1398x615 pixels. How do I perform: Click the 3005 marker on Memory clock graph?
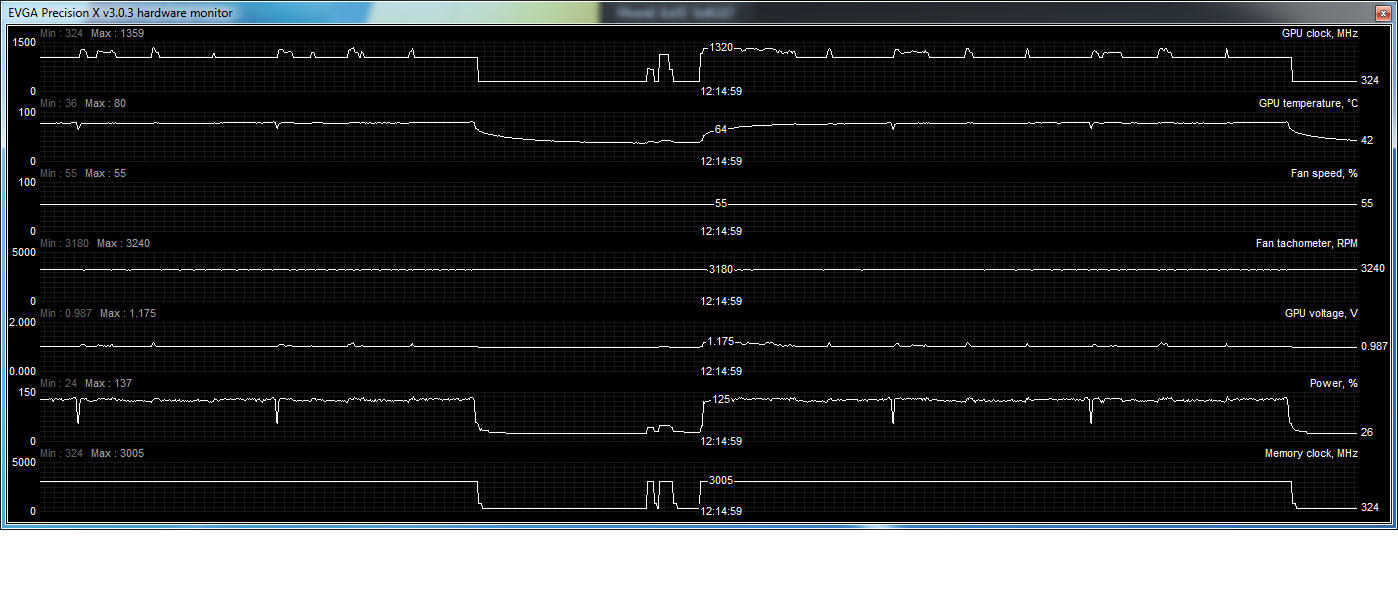point(721,481)
